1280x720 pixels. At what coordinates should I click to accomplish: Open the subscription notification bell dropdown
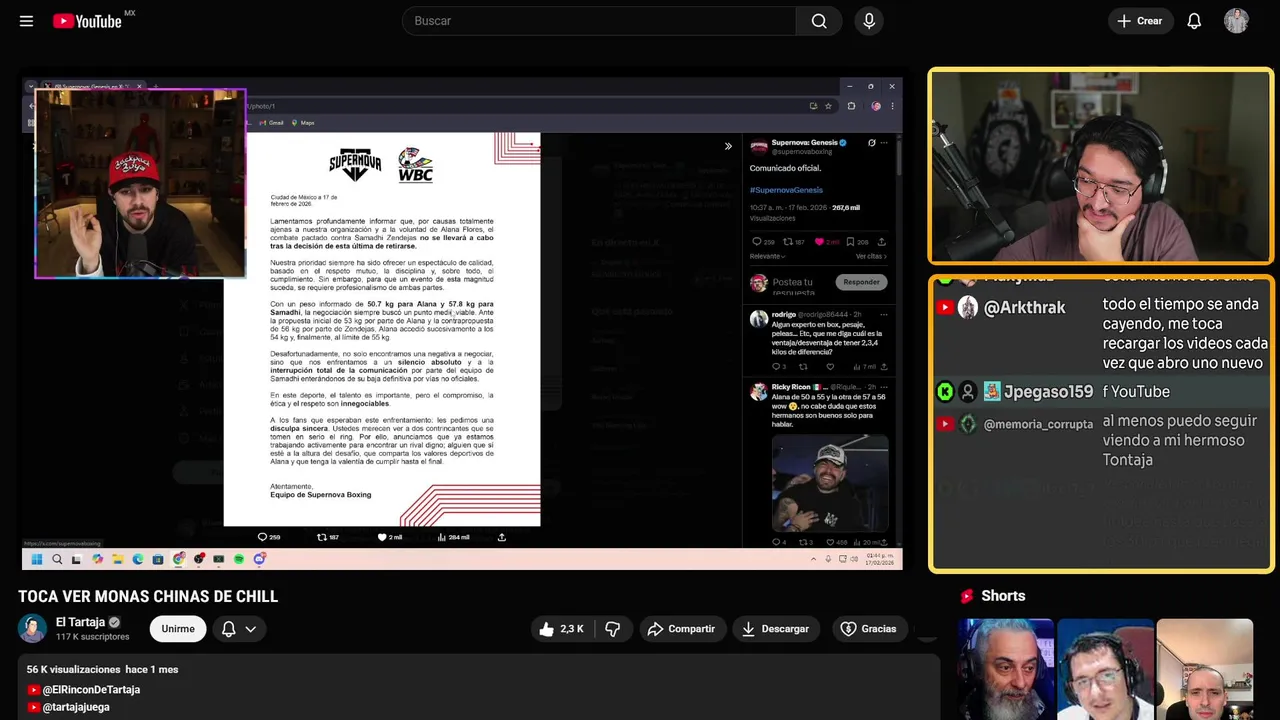click(x=238, y=629)
